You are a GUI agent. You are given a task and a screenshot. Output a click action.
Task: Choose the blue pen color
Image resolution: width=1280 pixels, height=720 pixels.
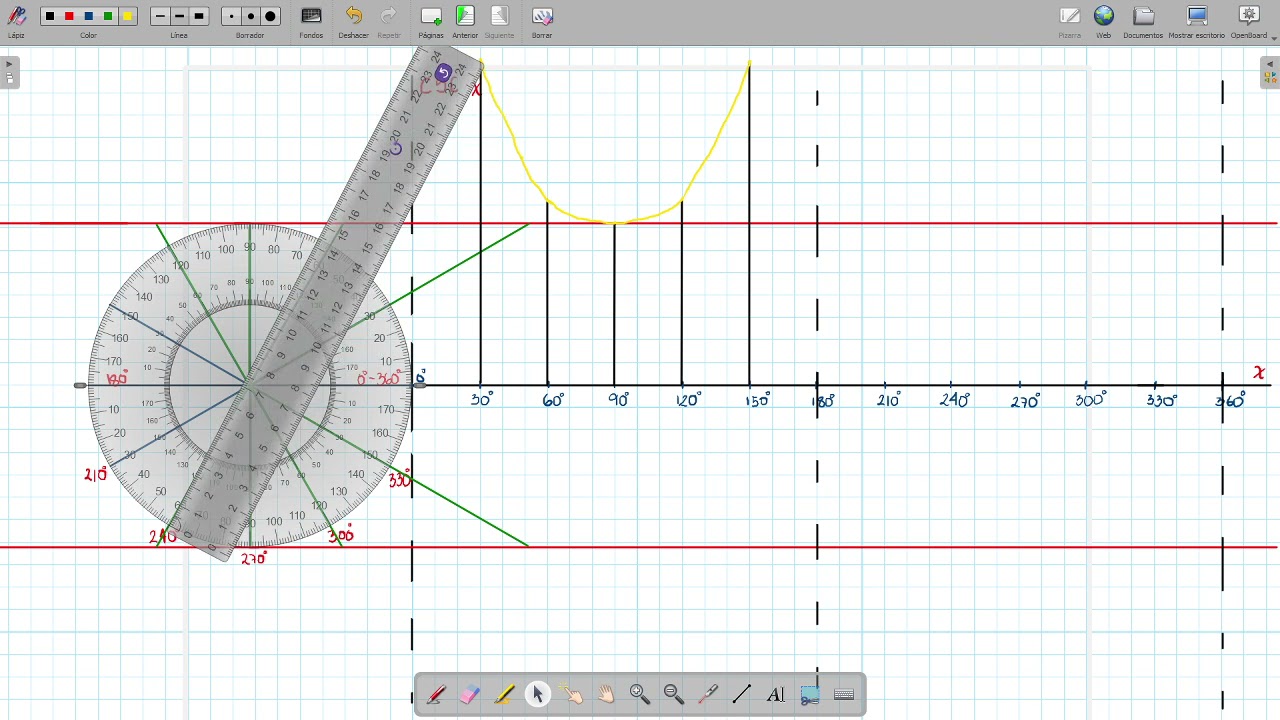point(88,16)
